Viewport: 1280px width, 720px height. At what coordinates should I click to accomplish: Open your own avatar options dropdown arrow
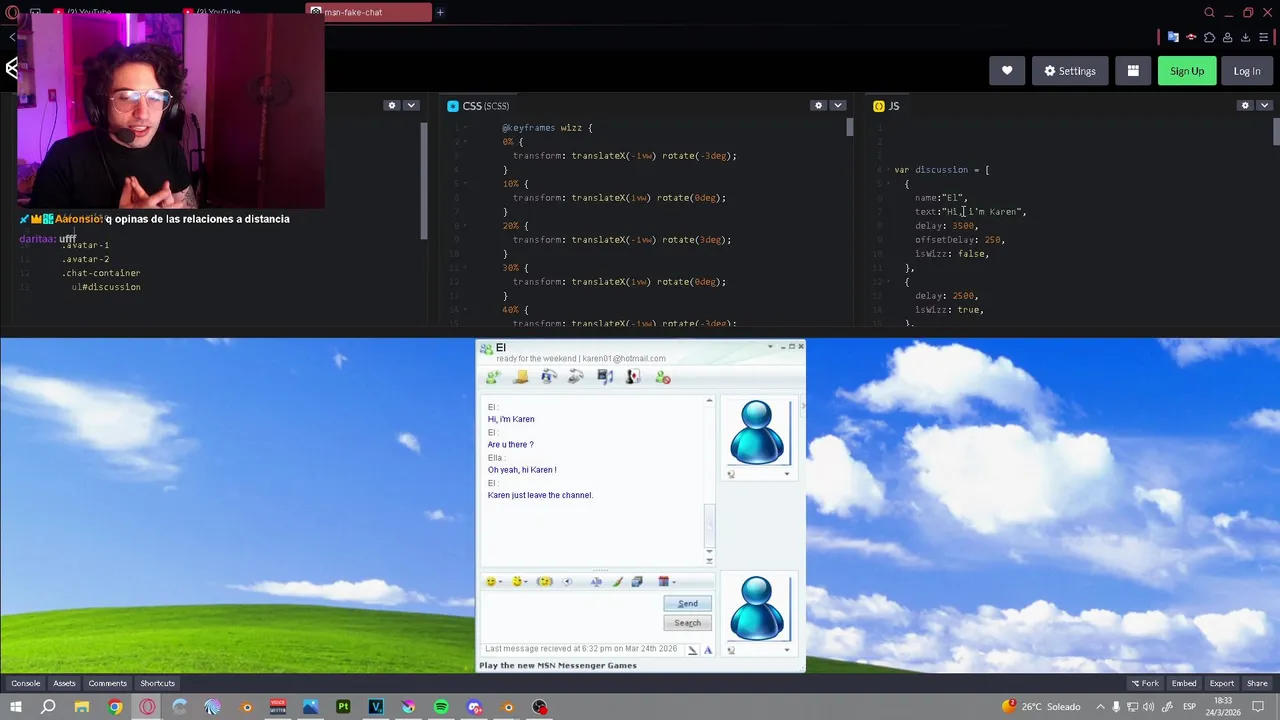tap(786, 650)
